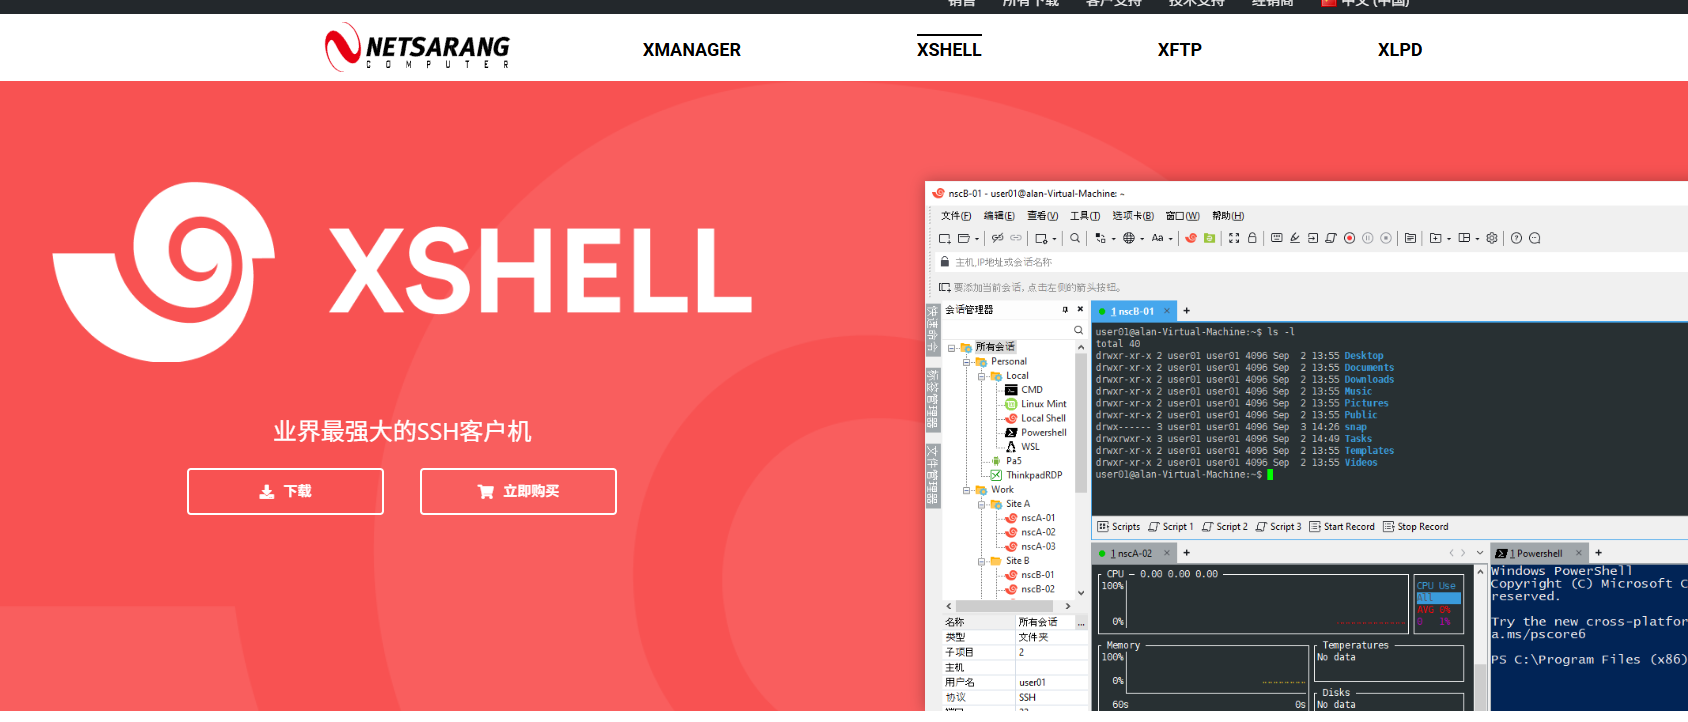The width and height of the screenshot is (1688, 722).
Task: Click the help question mark icon
Action: pyautogui.click(x=1516, y=238)
